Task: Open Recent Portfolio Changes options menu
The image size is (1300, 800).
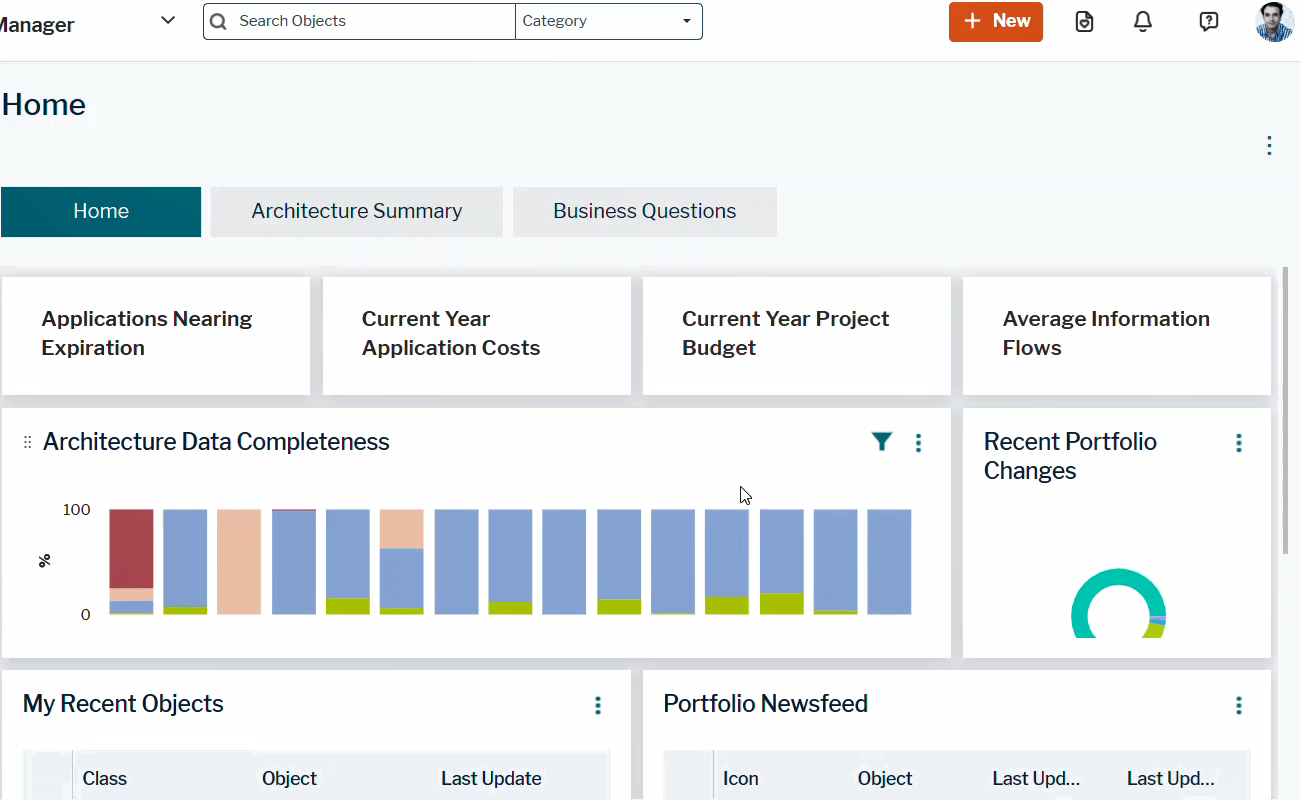Action: (1238, 443)
